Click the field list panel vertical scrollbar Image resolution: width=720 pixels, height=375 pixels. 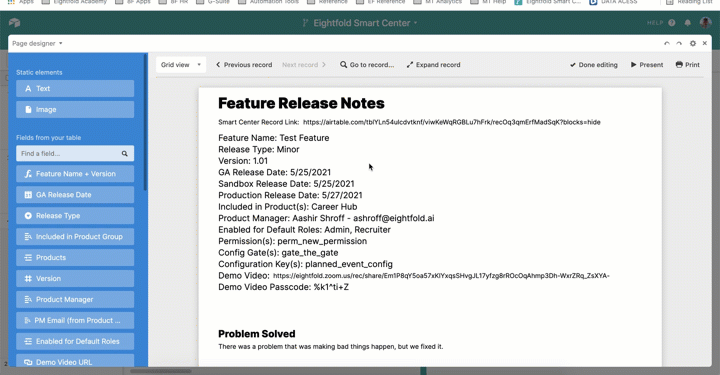[146, 122]
